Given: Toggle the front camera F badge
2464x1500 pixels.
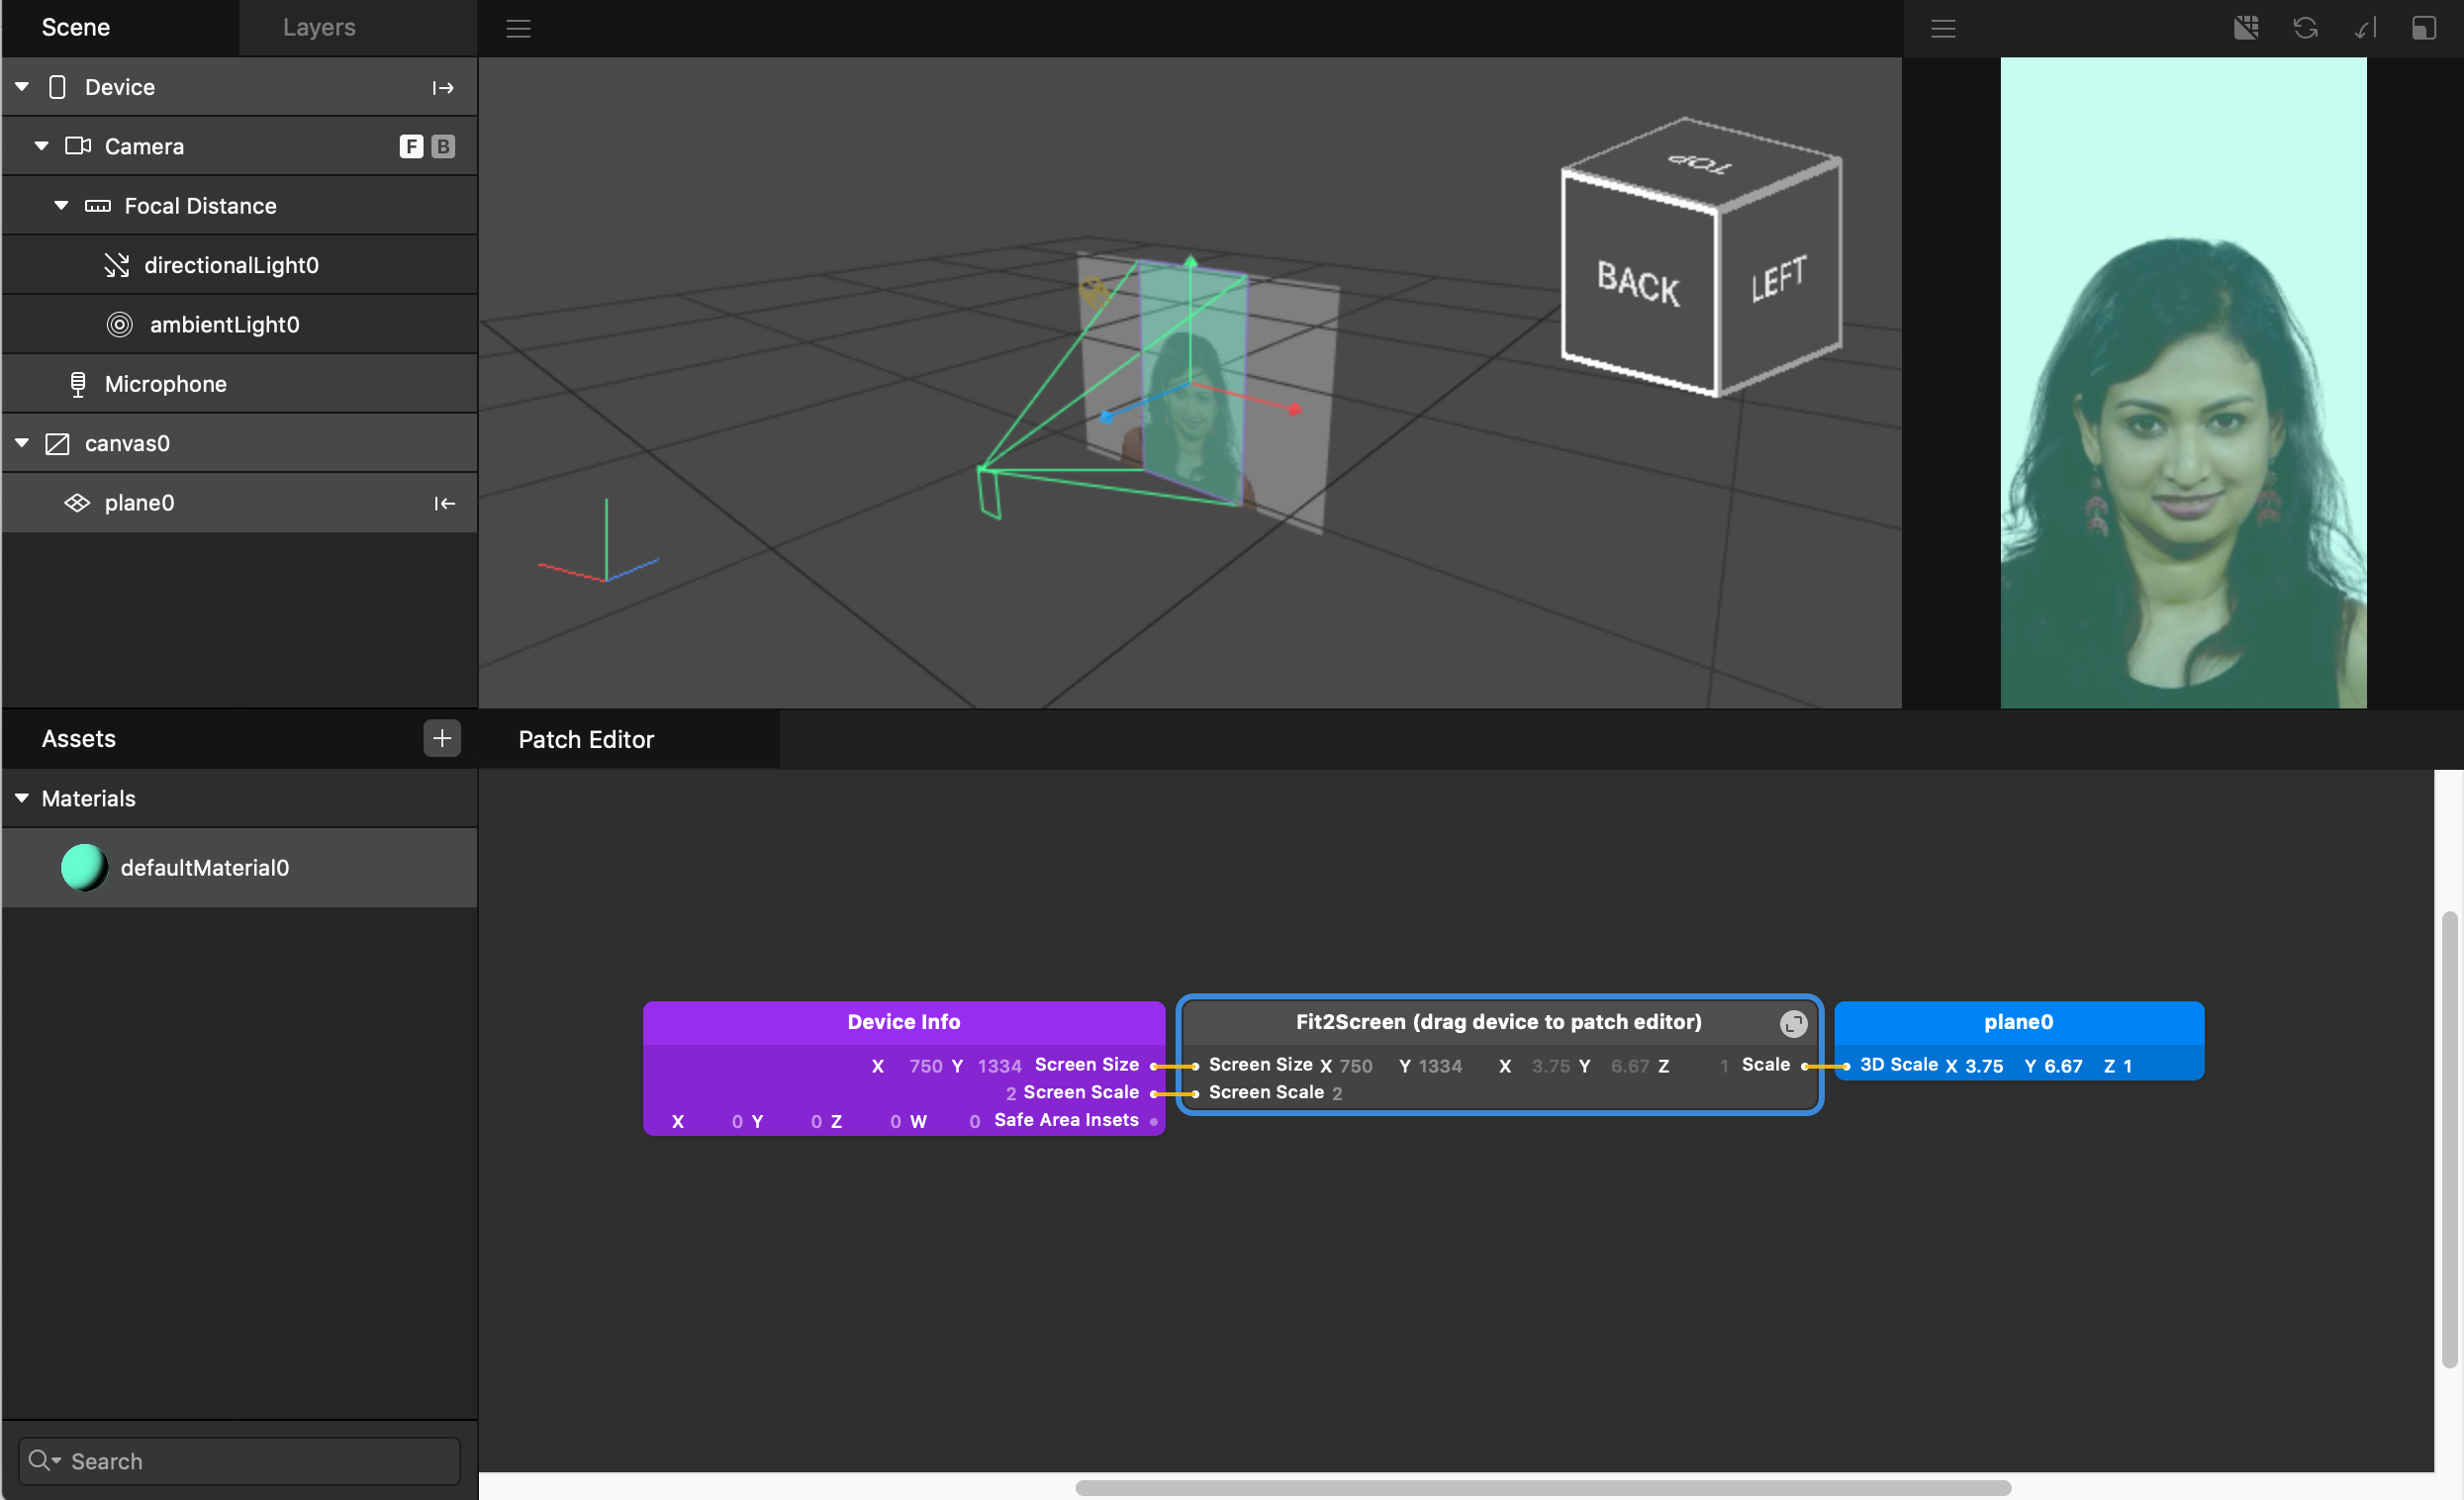Looking at the screenshot, I should tap(411, 147).
